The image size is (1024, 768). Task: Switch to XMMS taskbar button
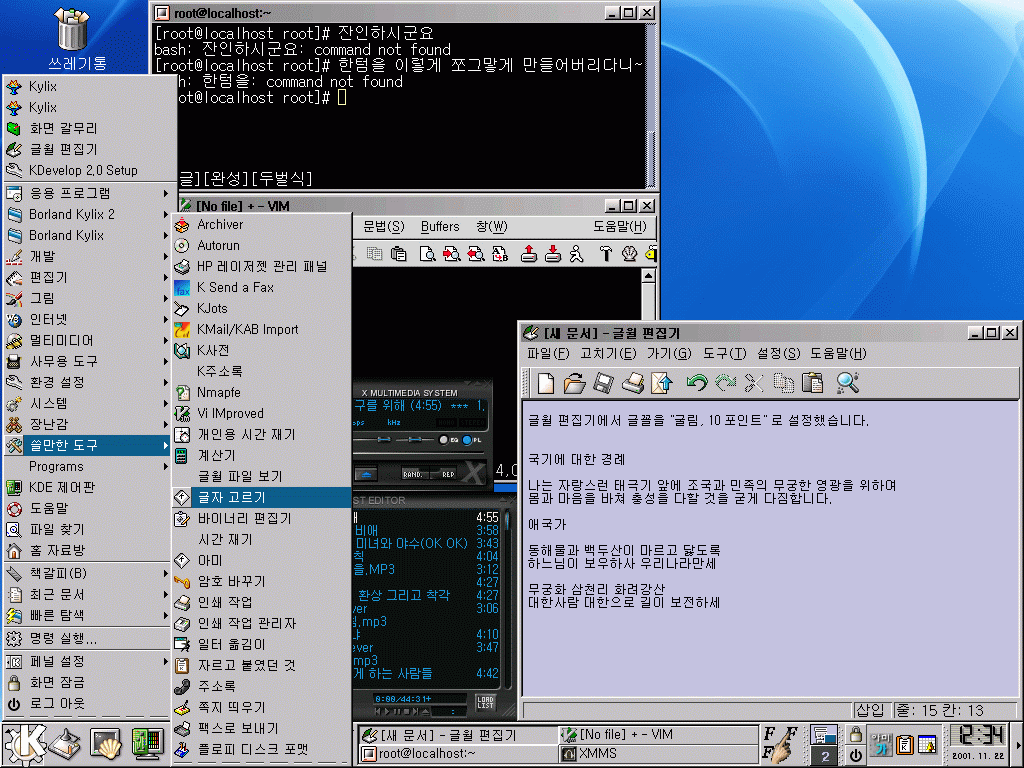click(x=656, y=754)
